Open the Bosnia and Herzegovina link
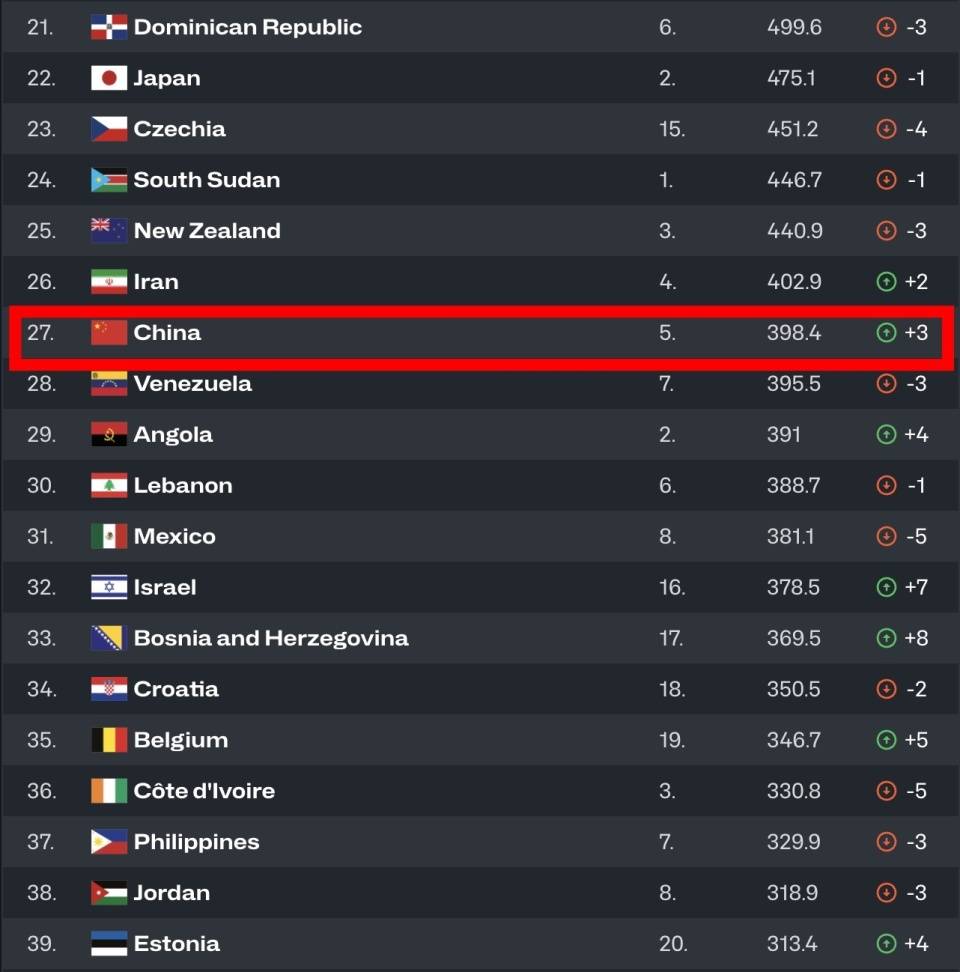The height and width of the screenshot is (972, 960). (x=270, y=638)
